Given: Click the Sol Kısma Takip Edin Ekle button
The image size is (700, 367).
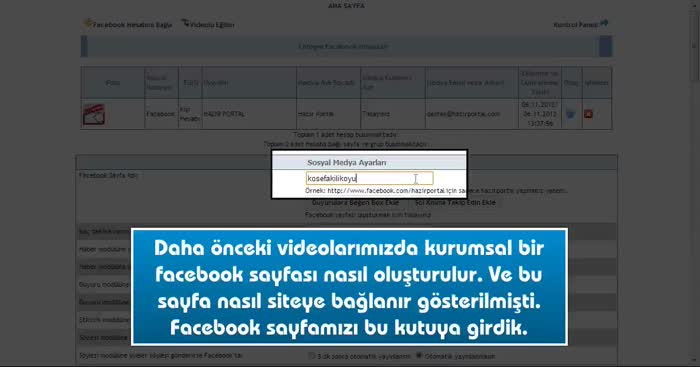Looking at the screenshot, I should pyautogui.click(x=455, y=203).
